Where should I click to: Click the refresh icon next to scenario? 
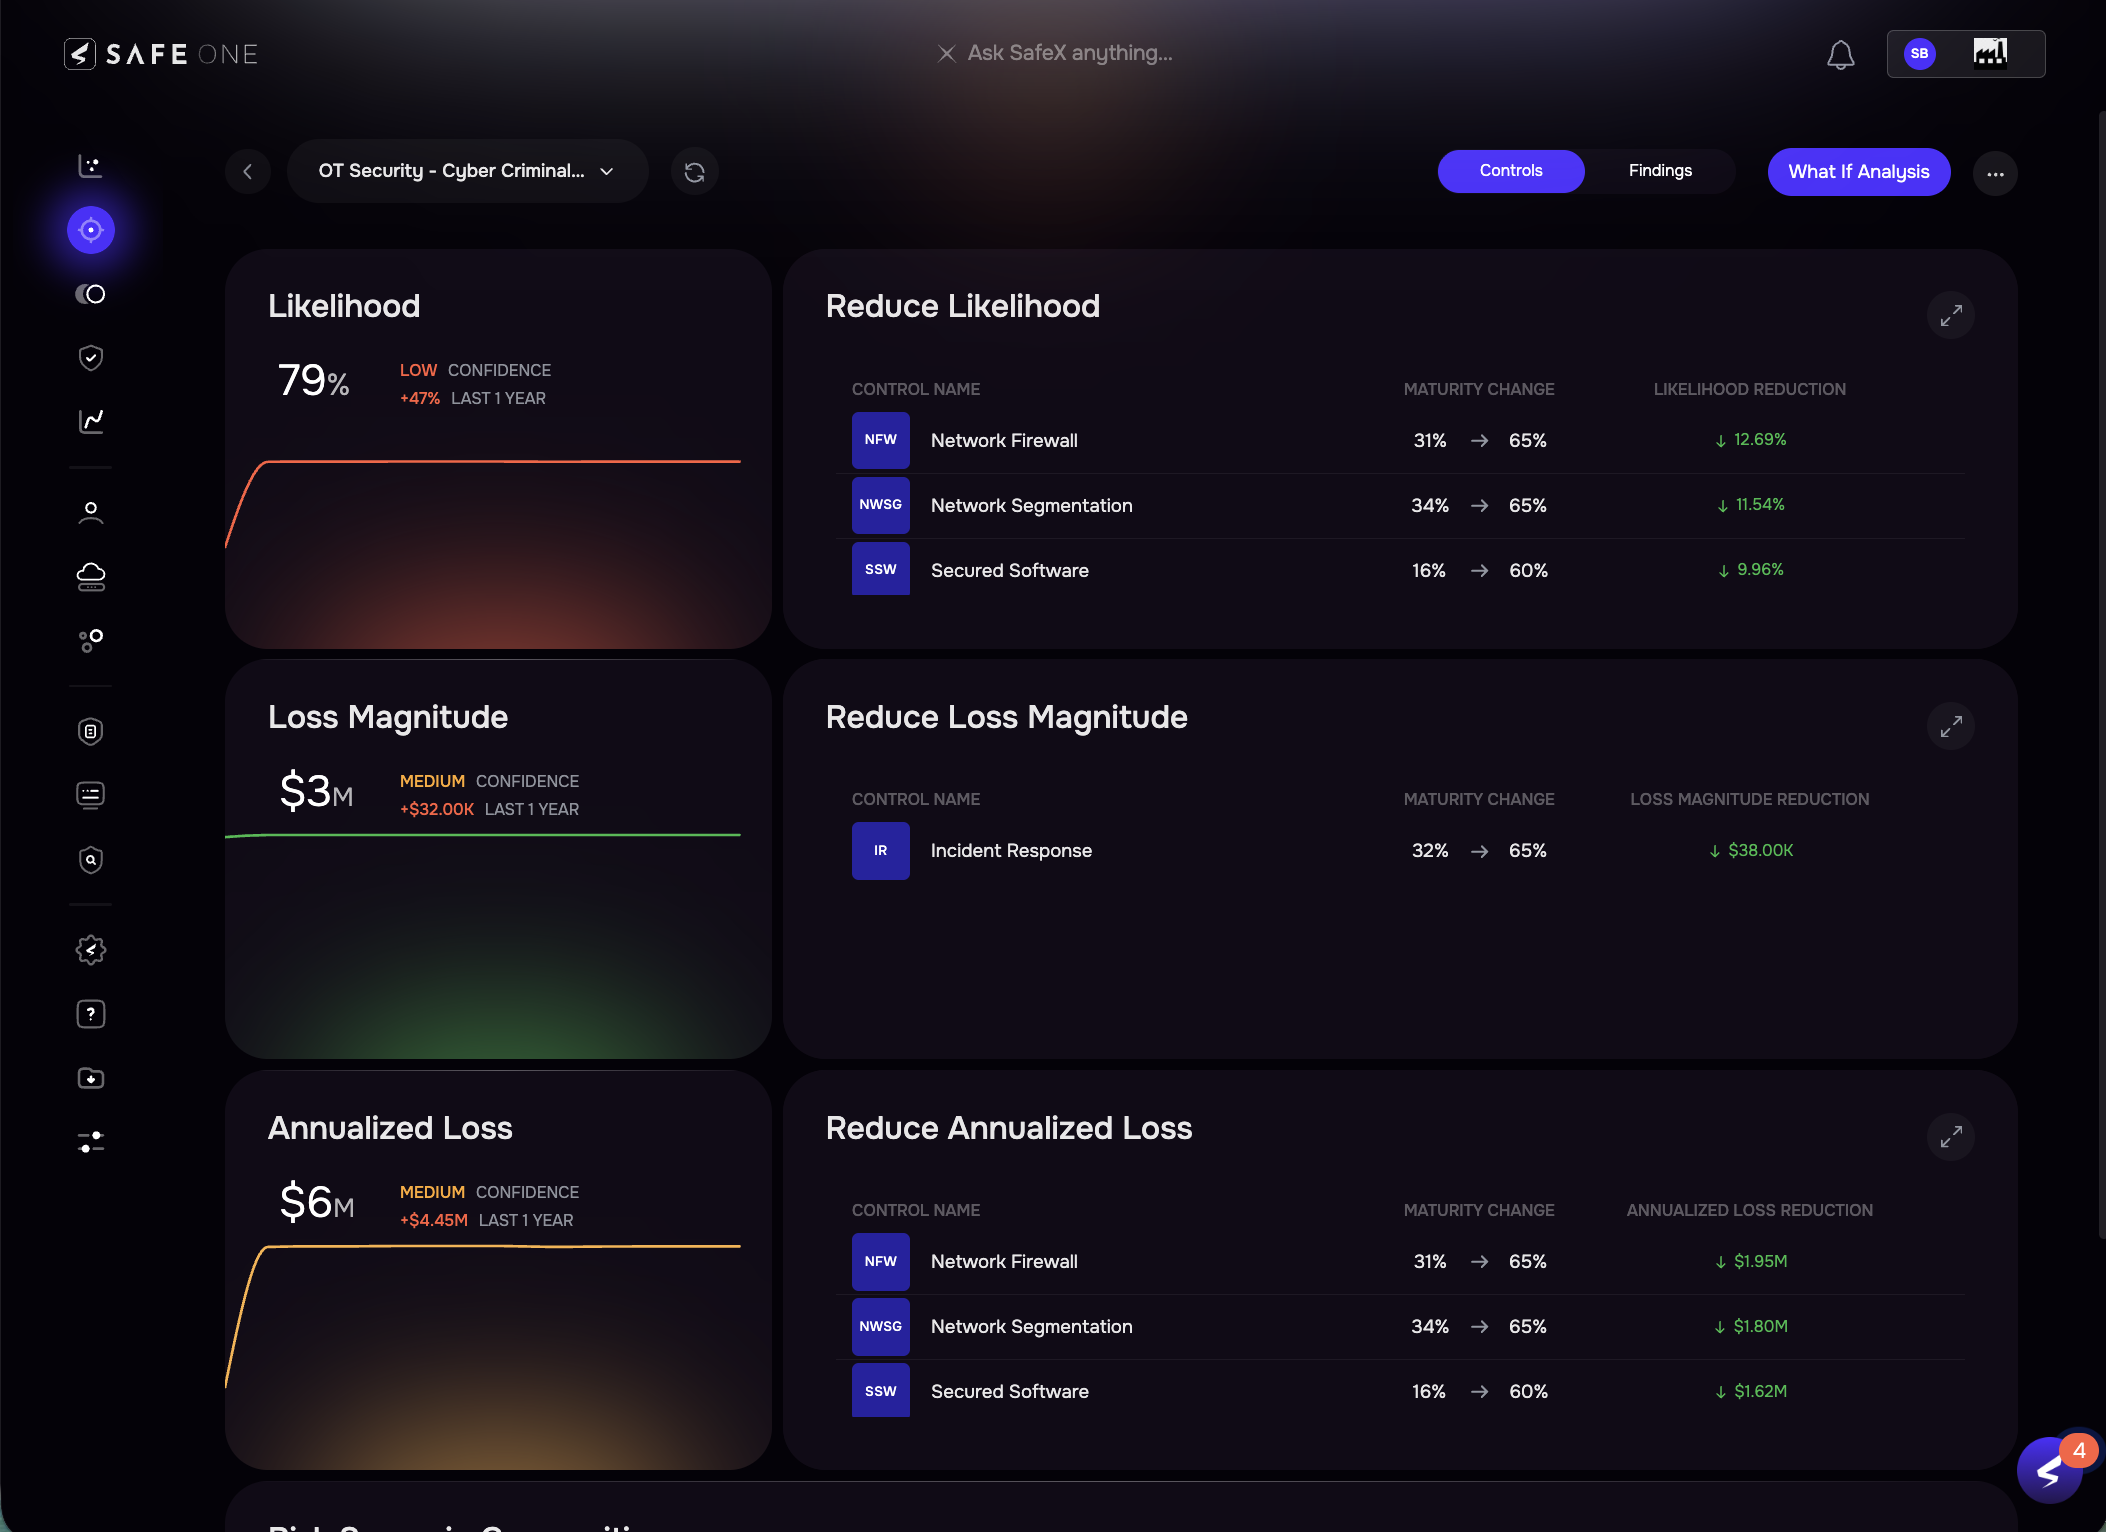[694, 172]
